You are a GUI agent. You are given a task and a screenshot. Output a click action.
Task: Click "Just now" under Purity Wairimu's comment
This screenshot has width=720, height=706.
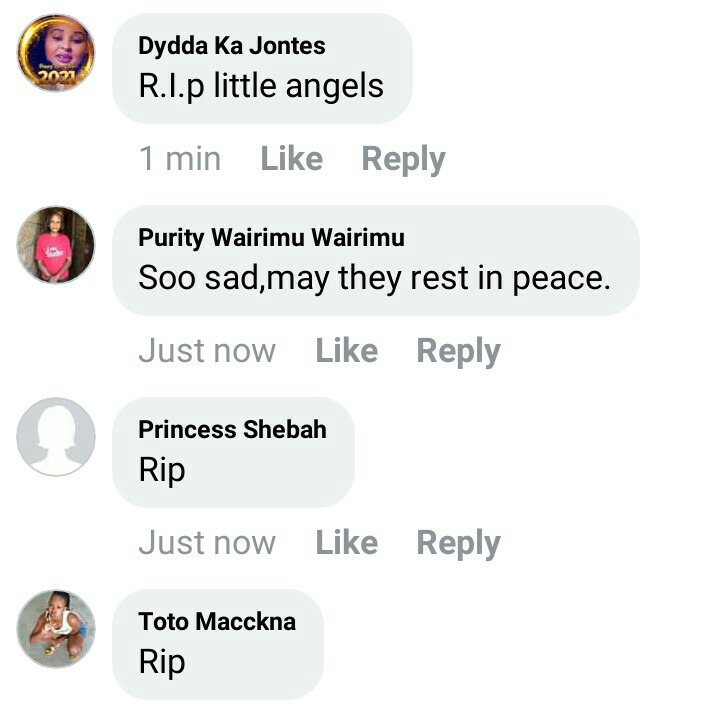(207, 351)
